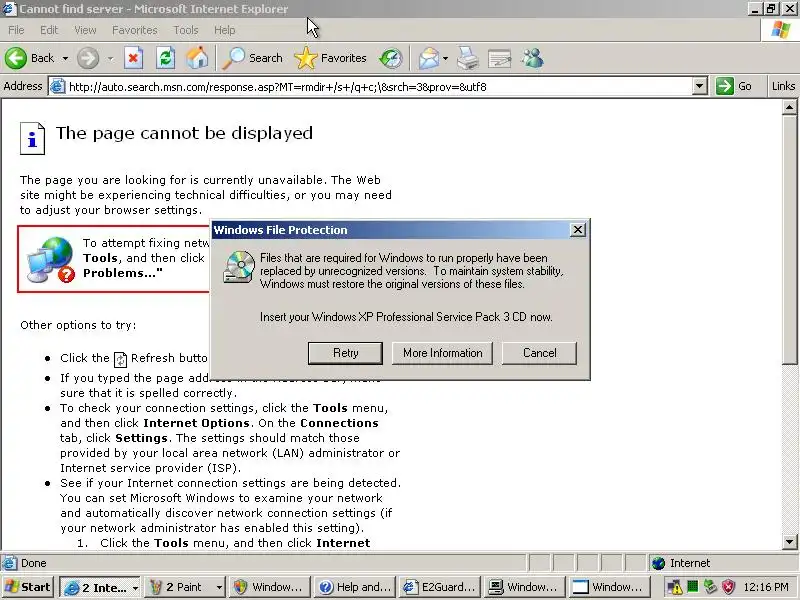Switch to 'Help and...' taskbar button
Viewport: 800px width, 600px height.
[354, 587]
